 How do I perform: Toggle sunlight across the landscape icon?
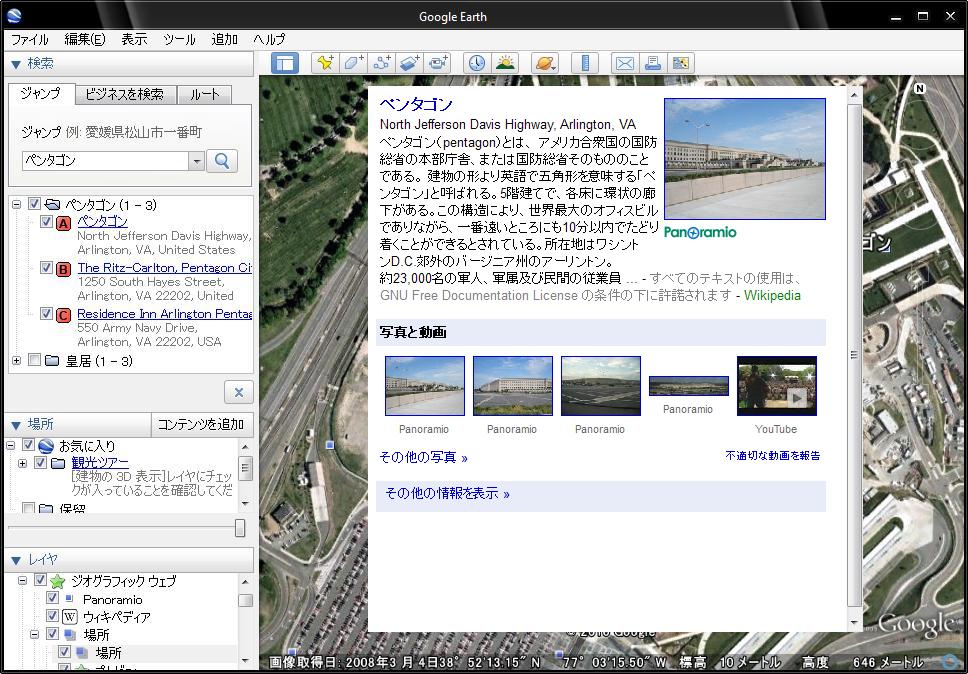(505, 63)
